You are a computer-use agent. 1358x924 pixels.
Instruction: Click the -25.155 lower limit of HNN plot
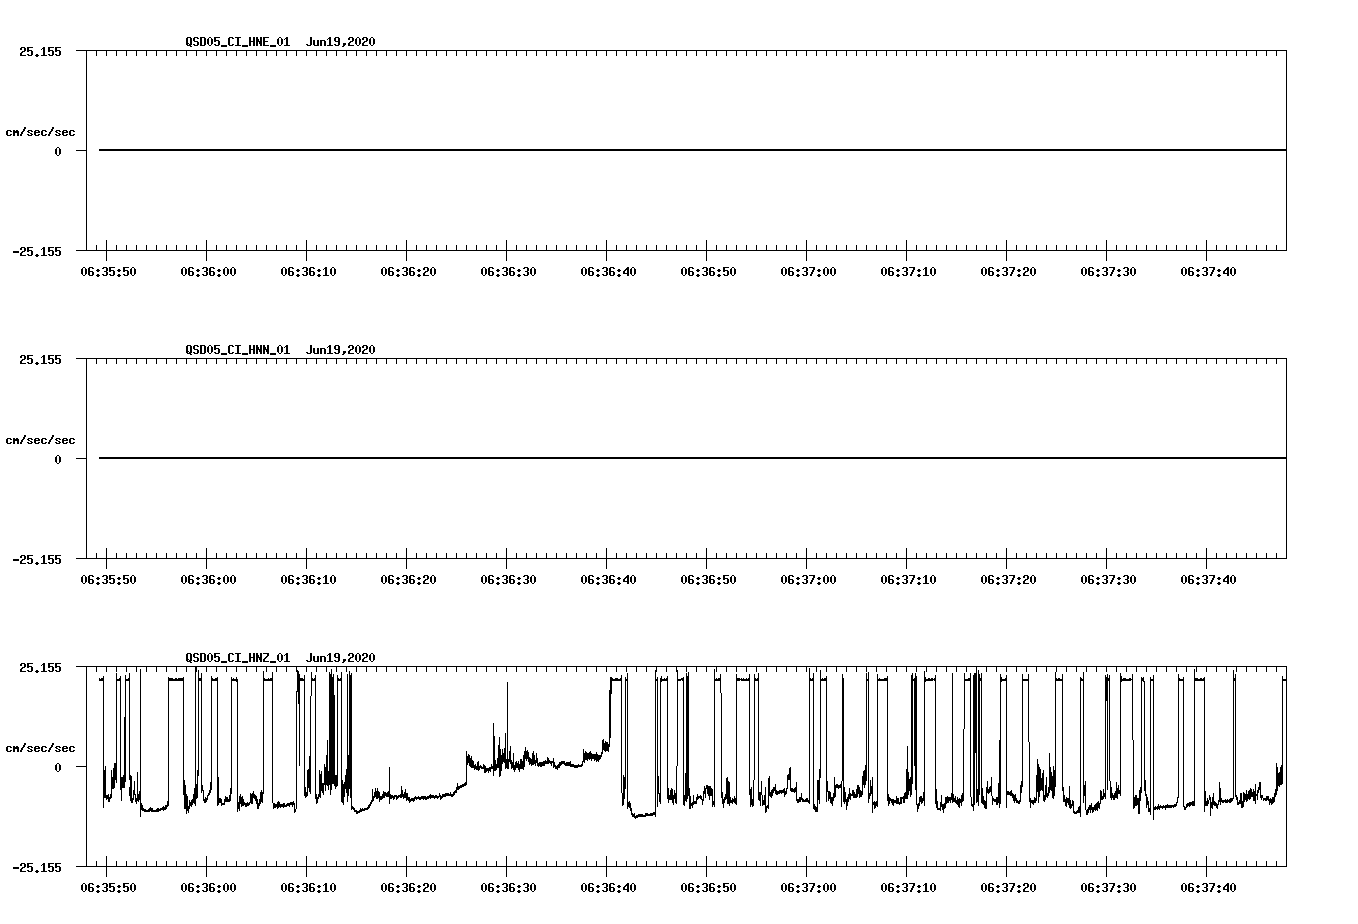tap(37, 560)
